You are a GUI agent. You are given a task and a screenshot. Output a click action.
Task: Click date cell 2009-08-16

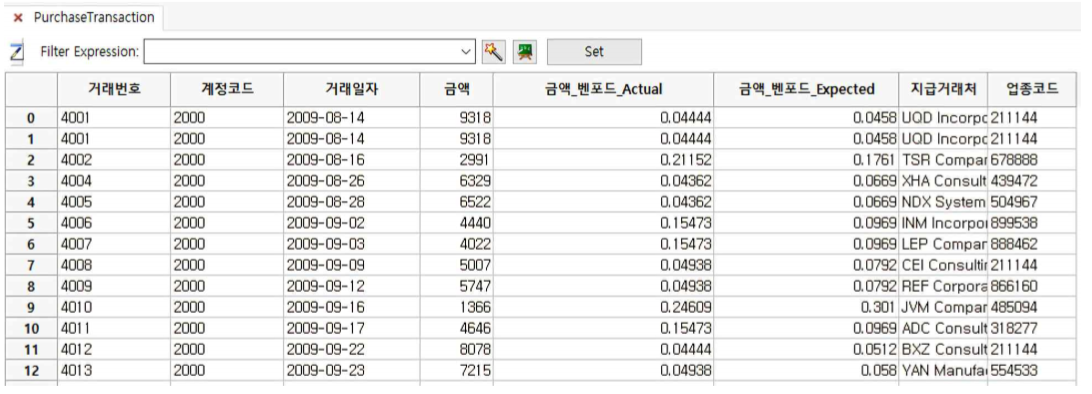point(352,160)
